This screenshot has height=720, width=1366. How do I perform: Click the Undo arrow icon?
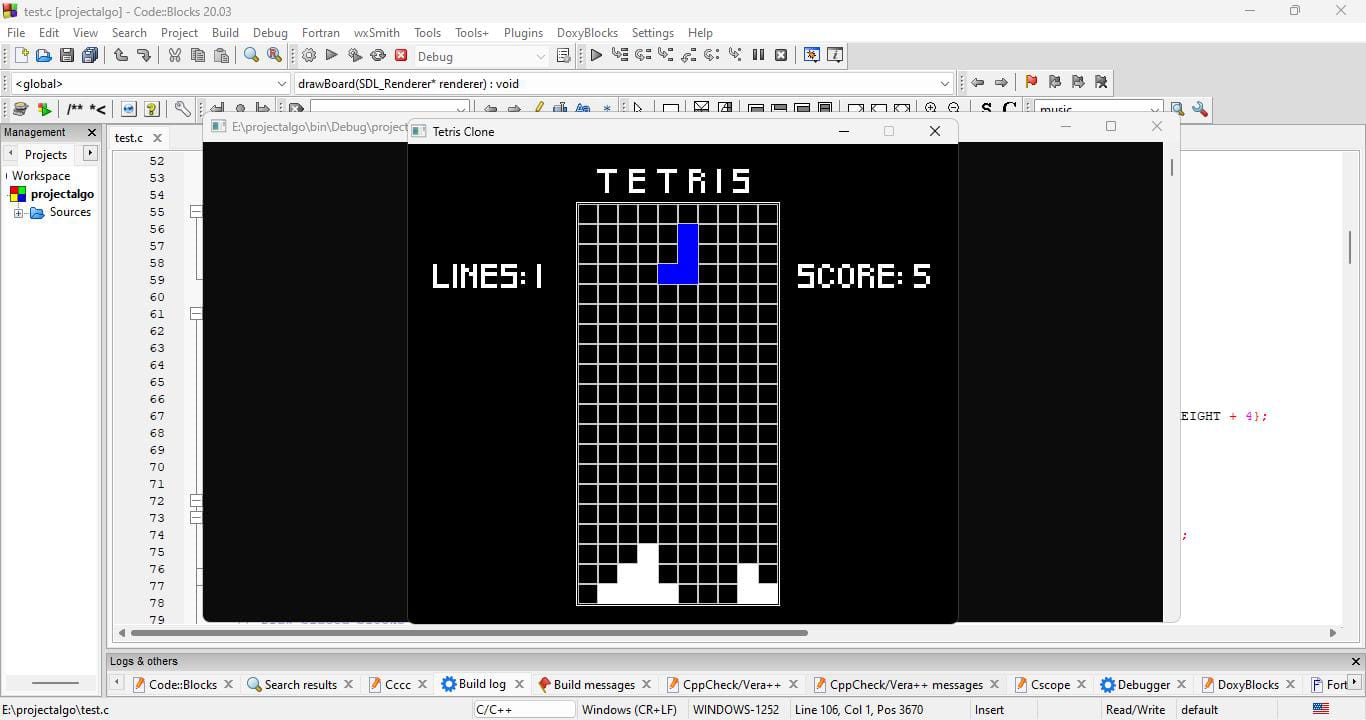pyautogui.click(x=121, y=56)
